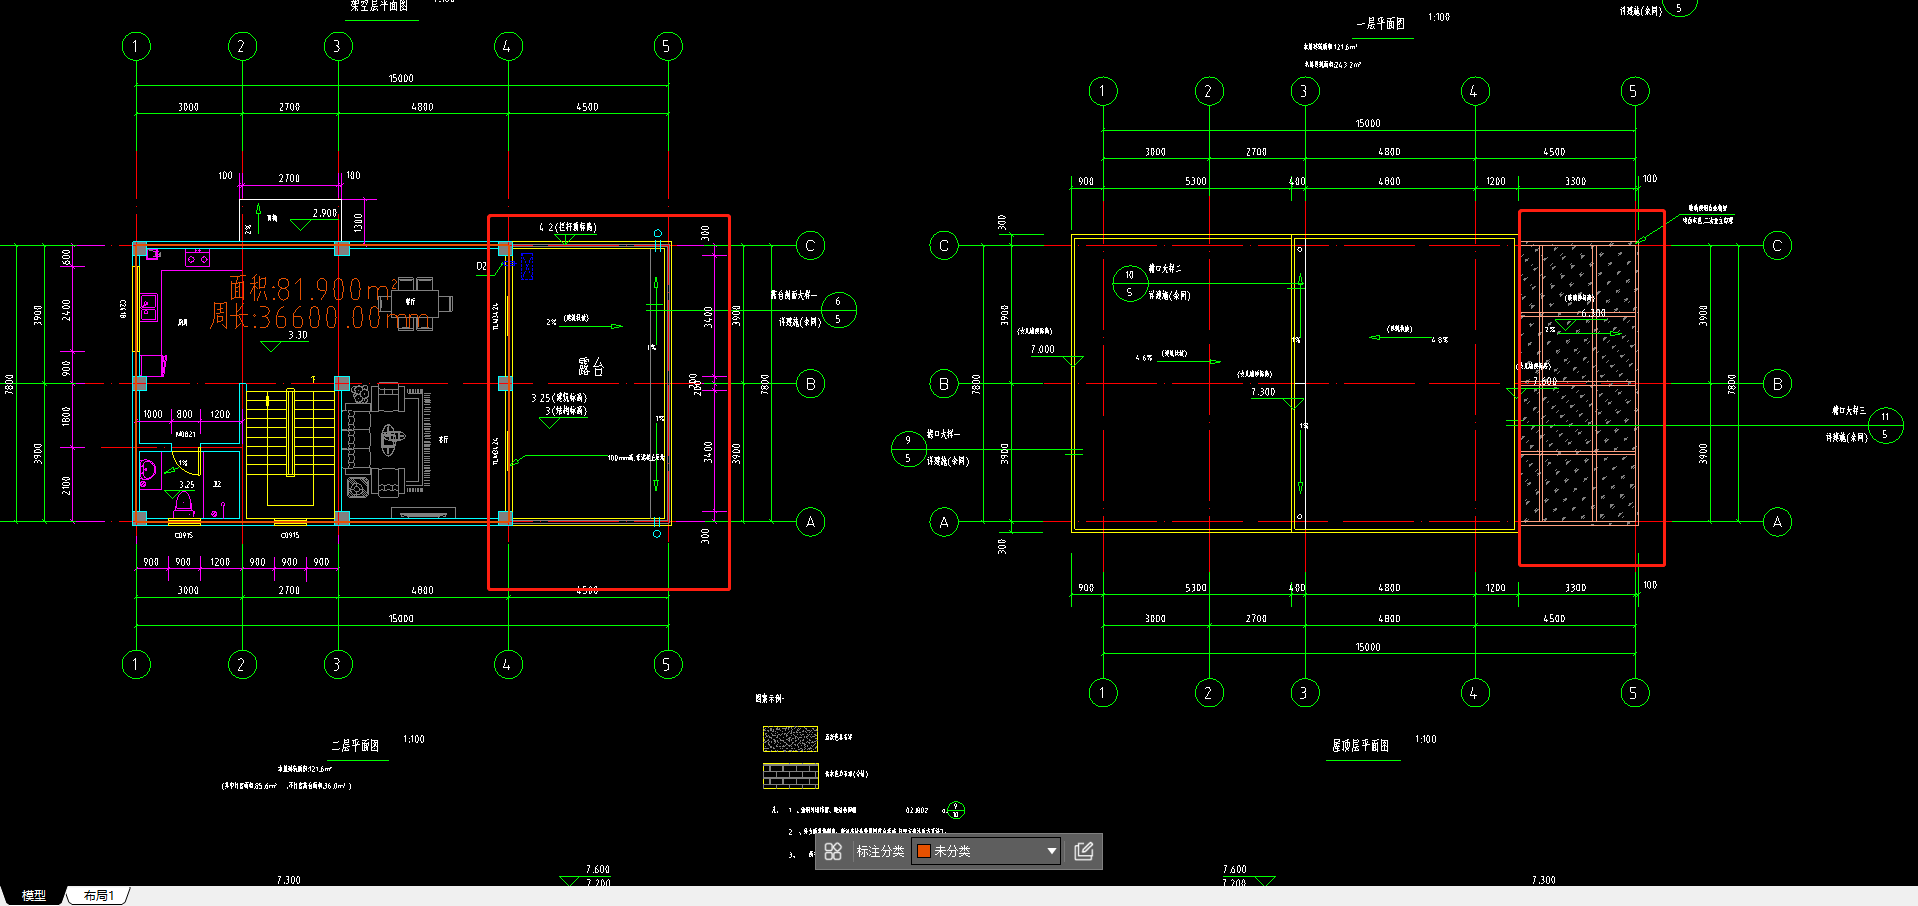
Task: Switch to the 布局1 layout tab
Action: (x=98, y=895)
